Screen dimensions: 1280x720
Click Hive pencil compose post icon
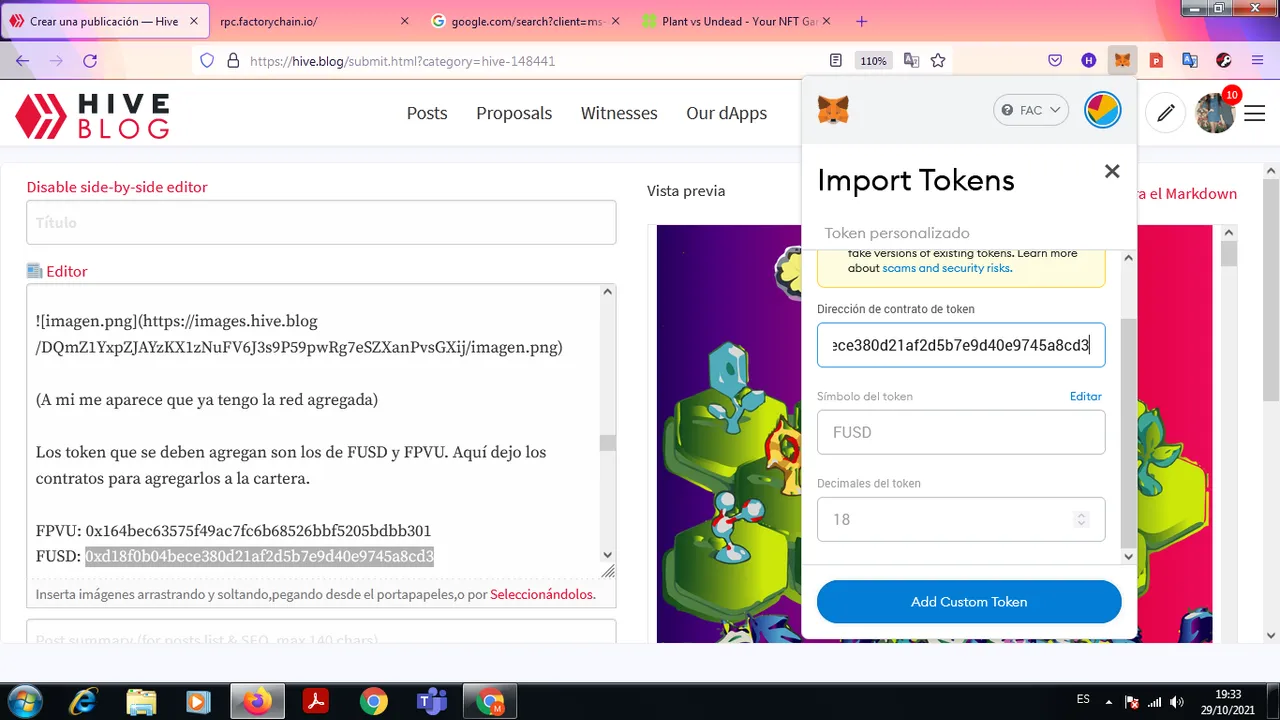1165,113
